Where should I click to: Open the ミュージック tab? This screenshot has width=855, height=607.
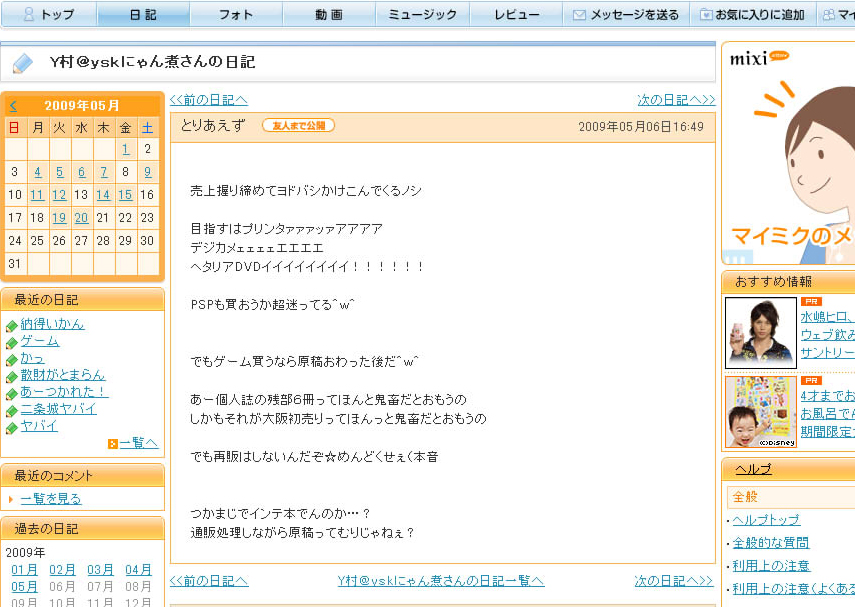tap(422, 15)
